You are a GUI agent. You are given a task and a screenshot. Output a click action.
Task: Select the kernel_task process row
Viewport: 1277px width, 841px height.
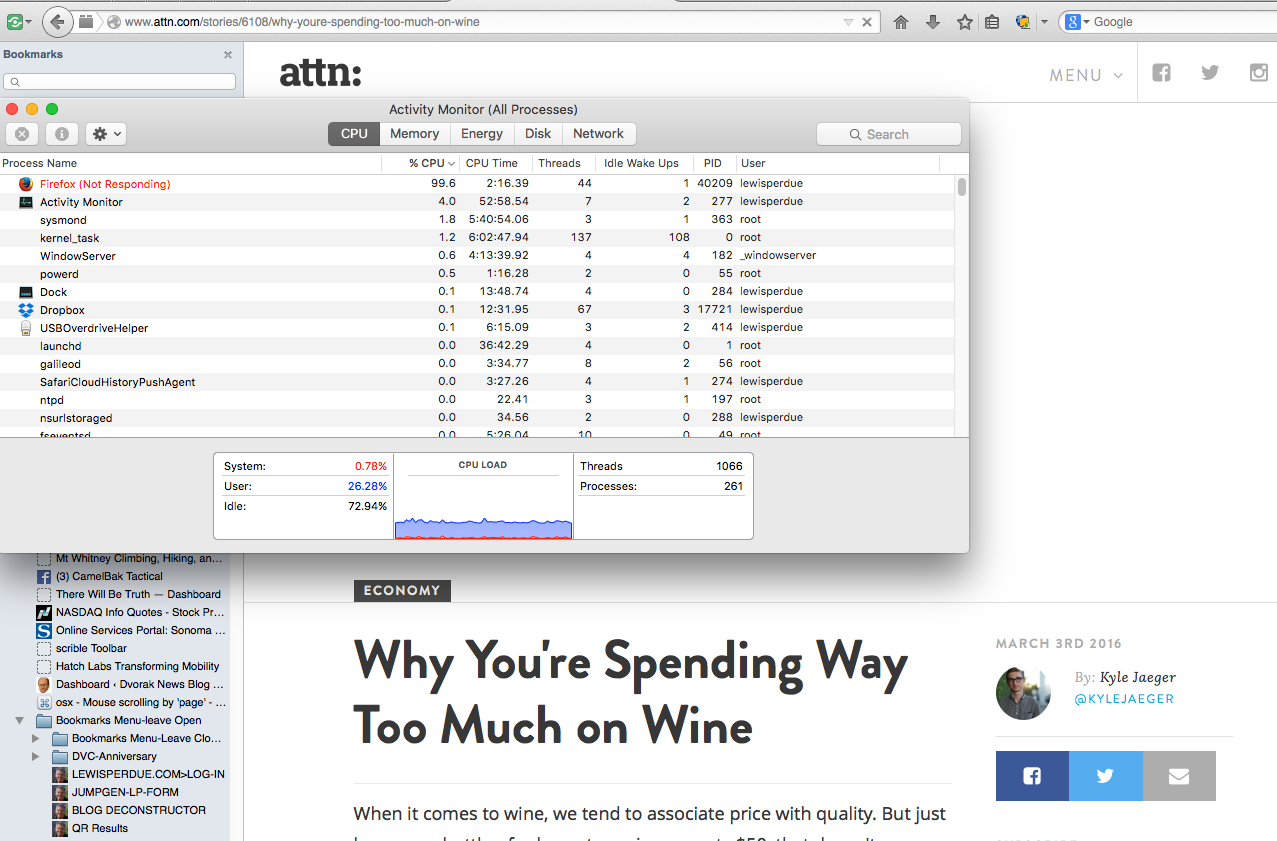pos(478,238)
